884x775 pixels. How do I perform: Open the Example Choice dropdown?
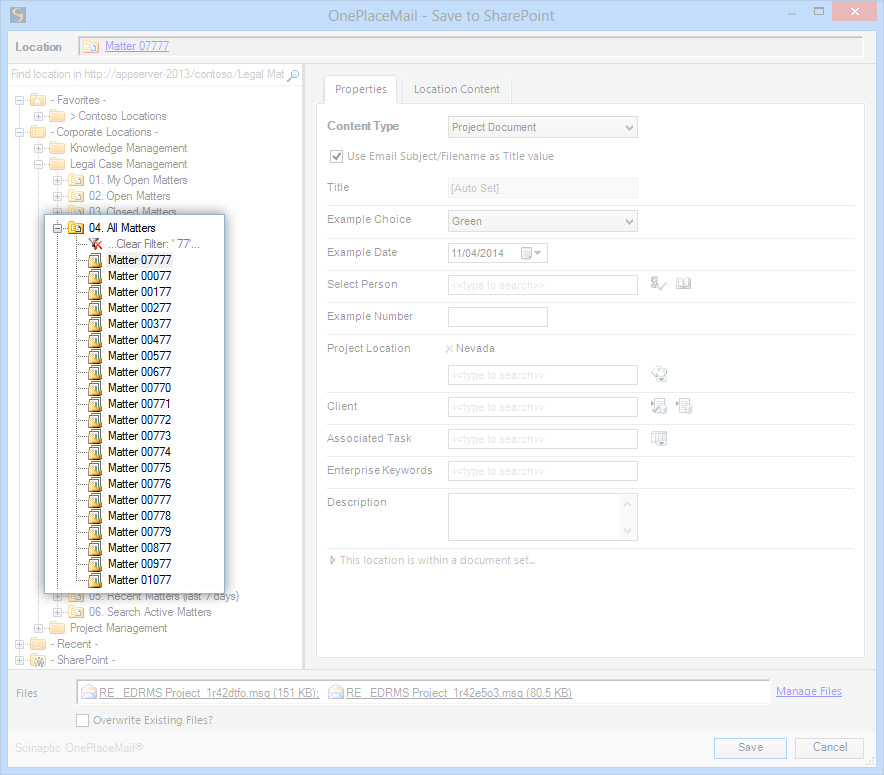(x=542, y=221)
